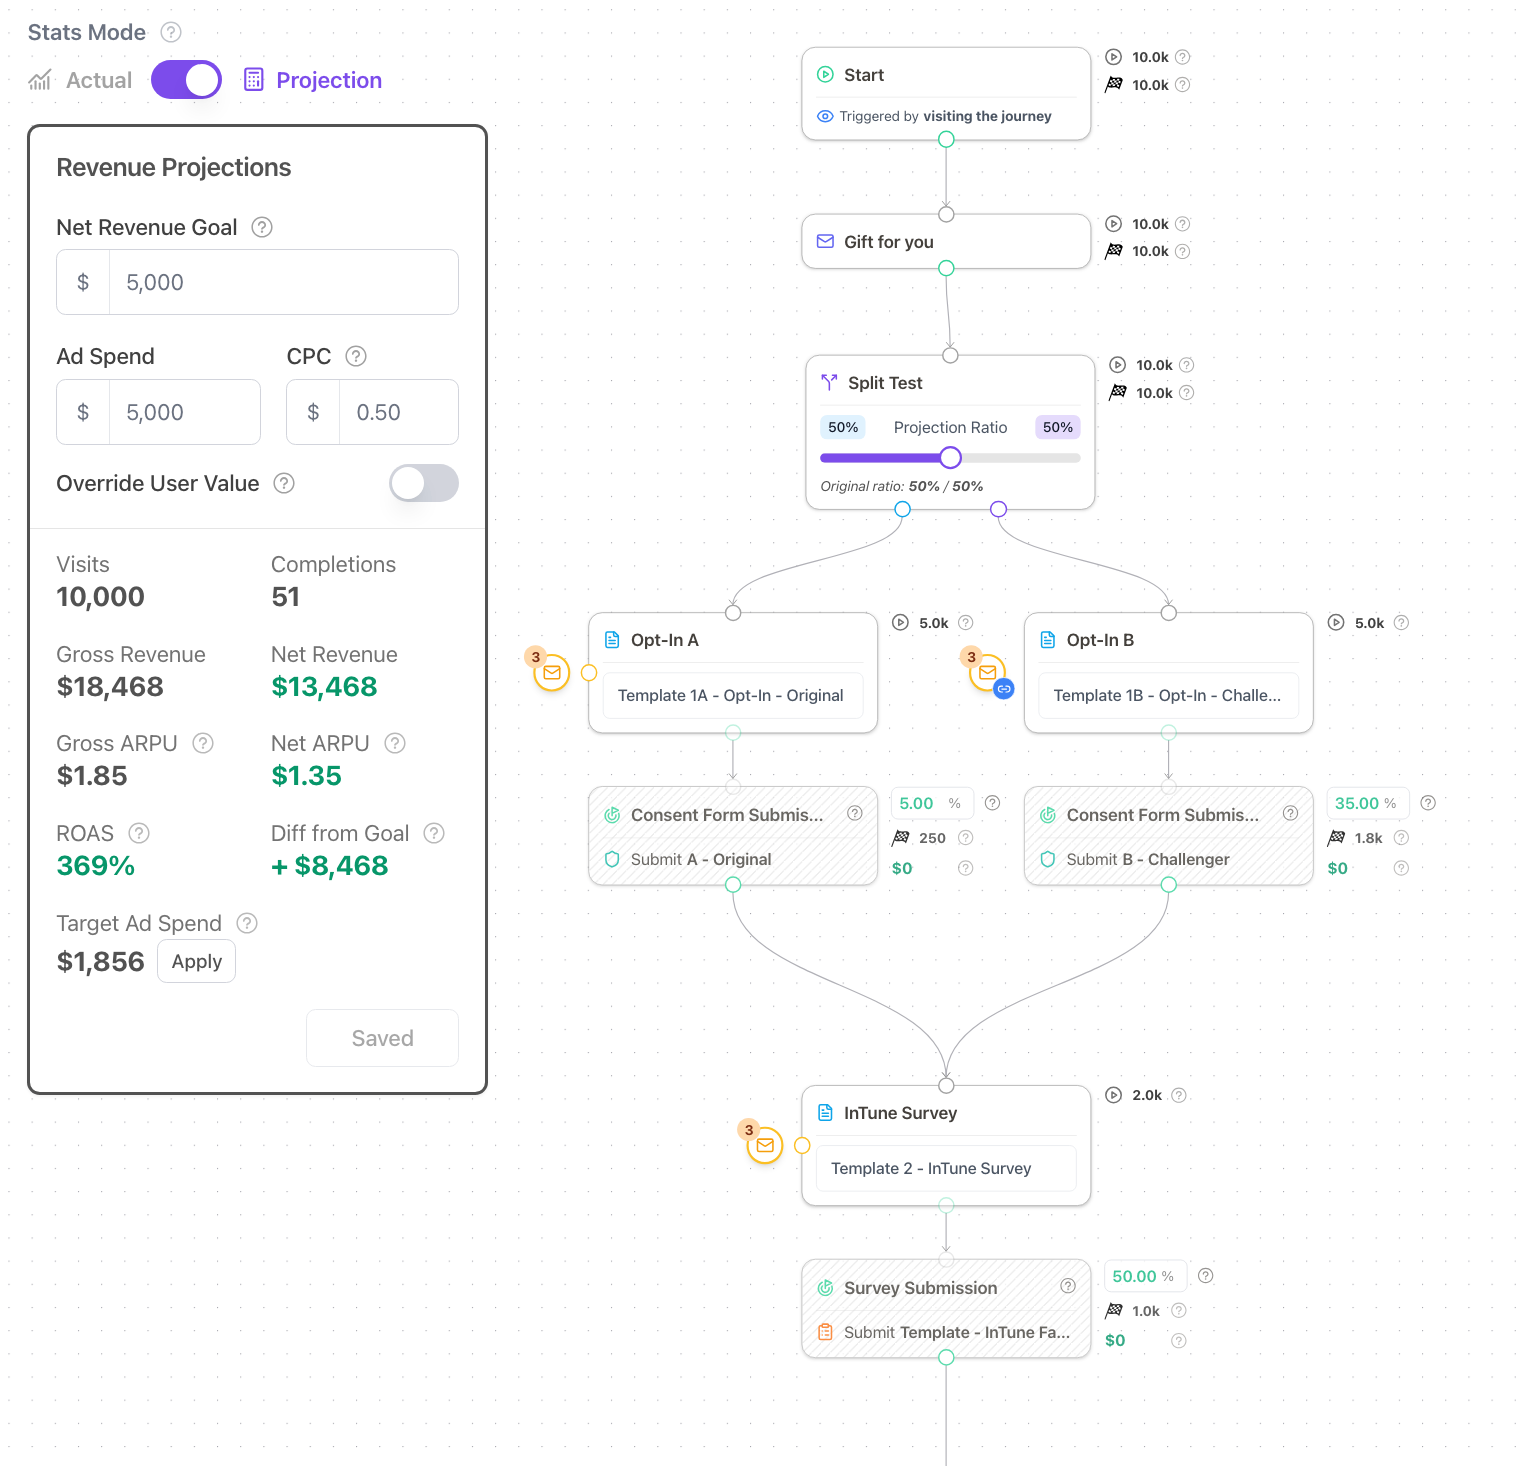Screen dimensions: 1516x1466
Task: Click the Saved button
Action: 382,1038
